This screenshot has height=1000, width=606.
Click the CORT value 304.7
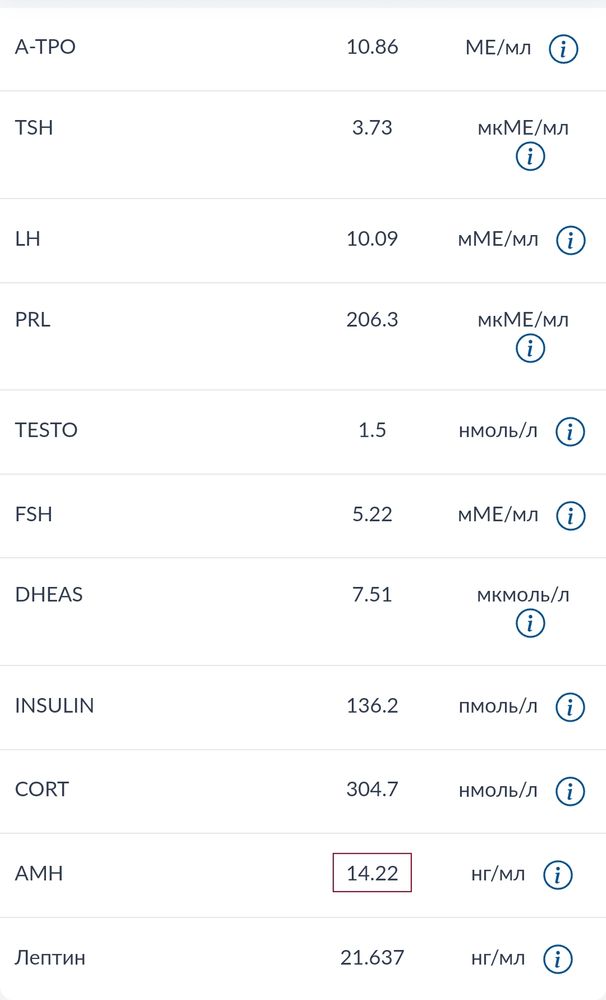pyautogui.click(x=372, y=789)
